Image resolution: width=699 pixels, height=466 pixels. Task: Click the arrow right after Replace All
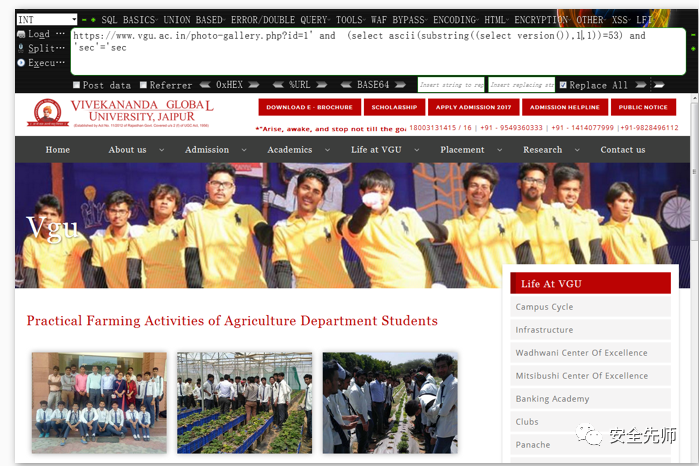point(641,85)
